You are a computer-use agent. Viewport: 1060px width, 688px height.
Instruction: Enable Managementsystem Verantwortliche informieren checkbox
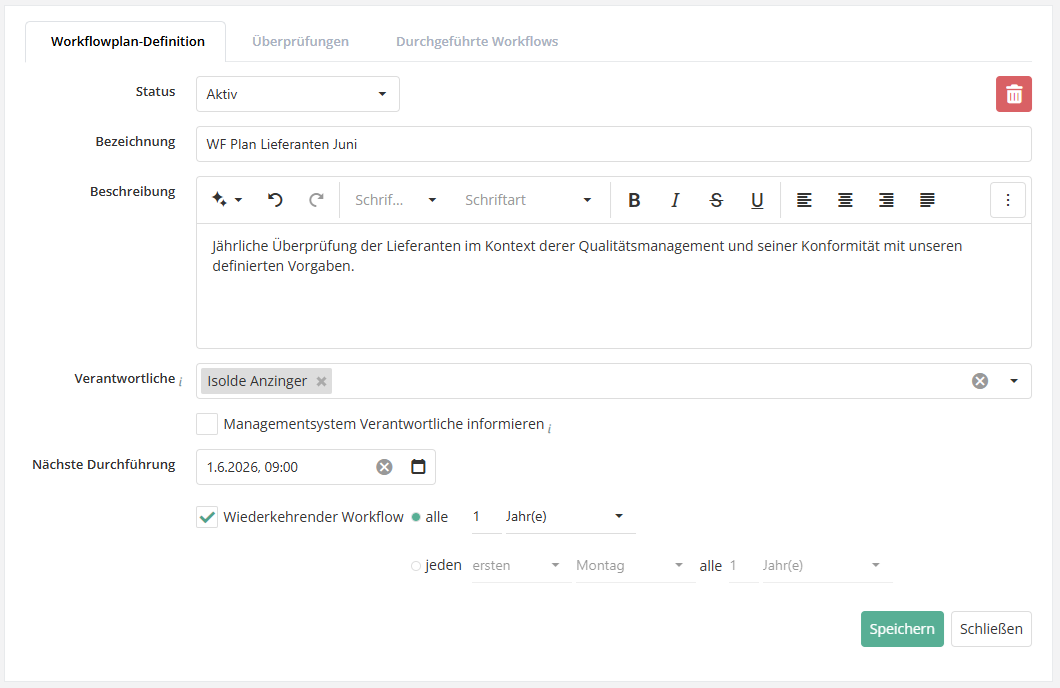click(207, 424)
